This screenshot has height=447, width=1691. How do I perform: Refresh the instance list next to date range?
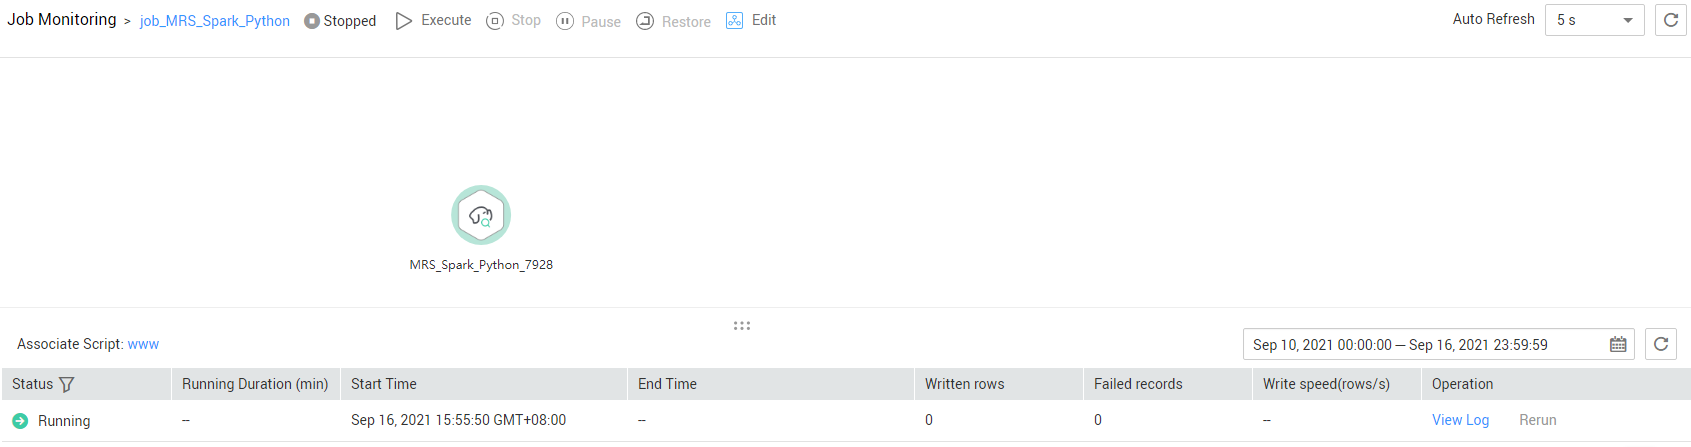click(1661, 344)
